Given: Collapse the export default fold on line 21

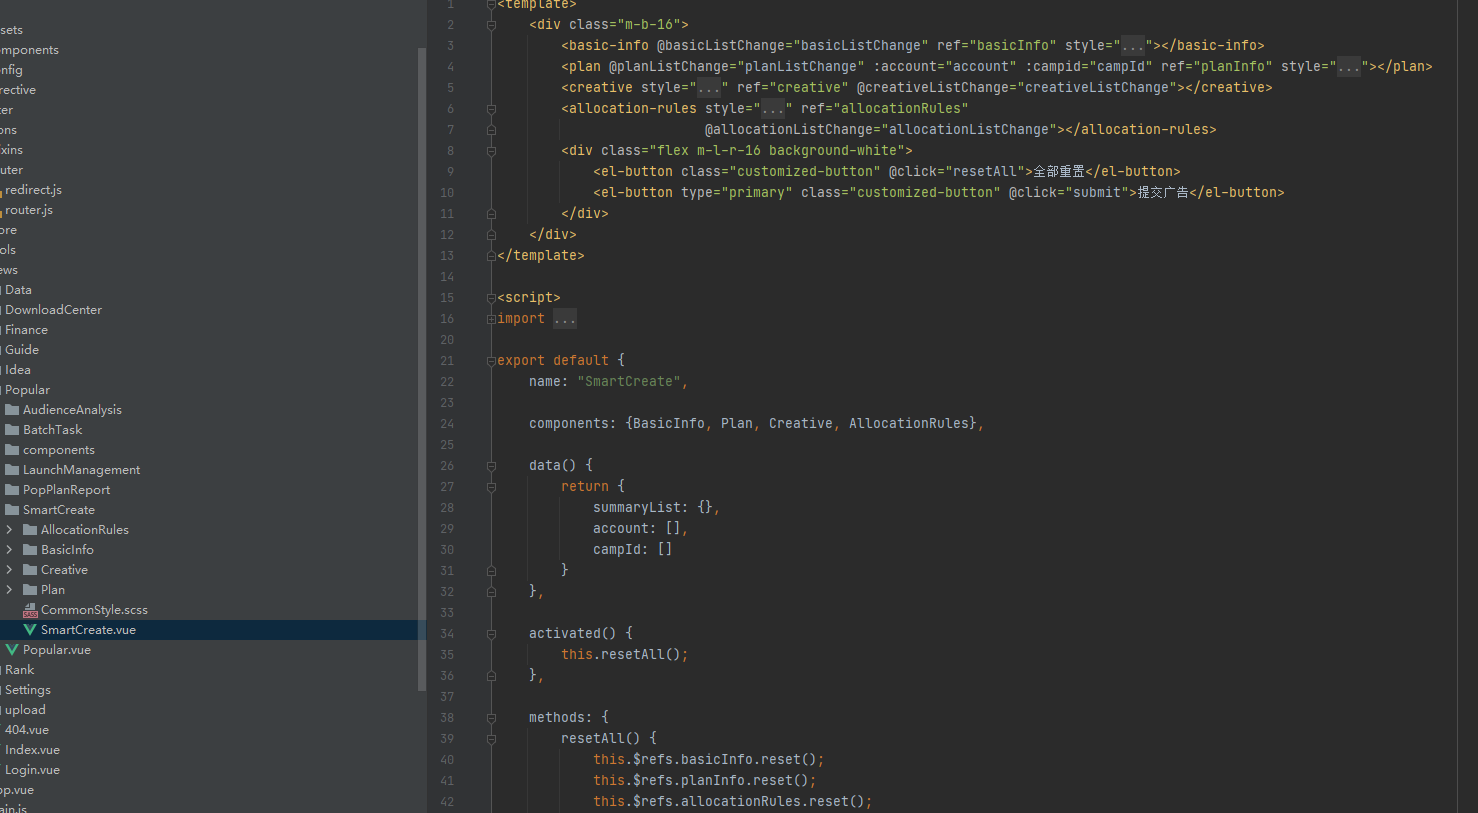Looking at the screenshot, I should pos(491,361).
